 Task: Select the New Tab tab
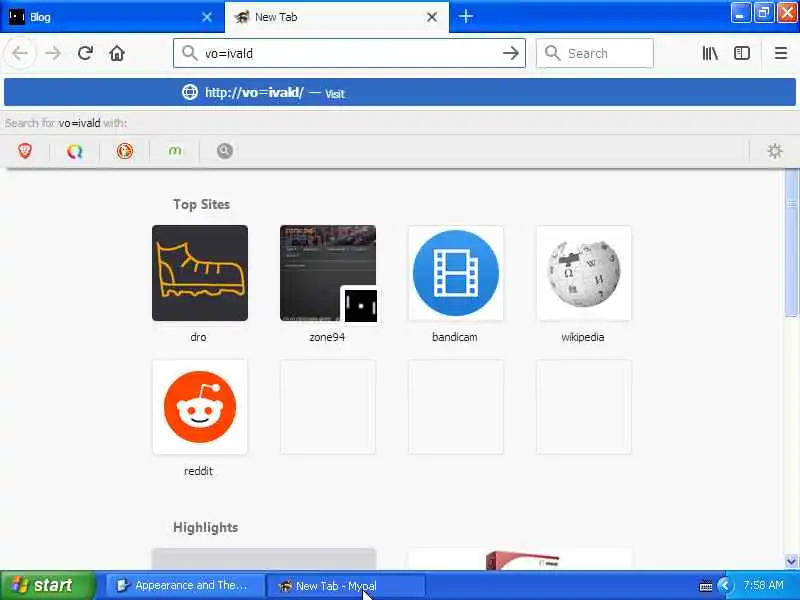point(337,17)
